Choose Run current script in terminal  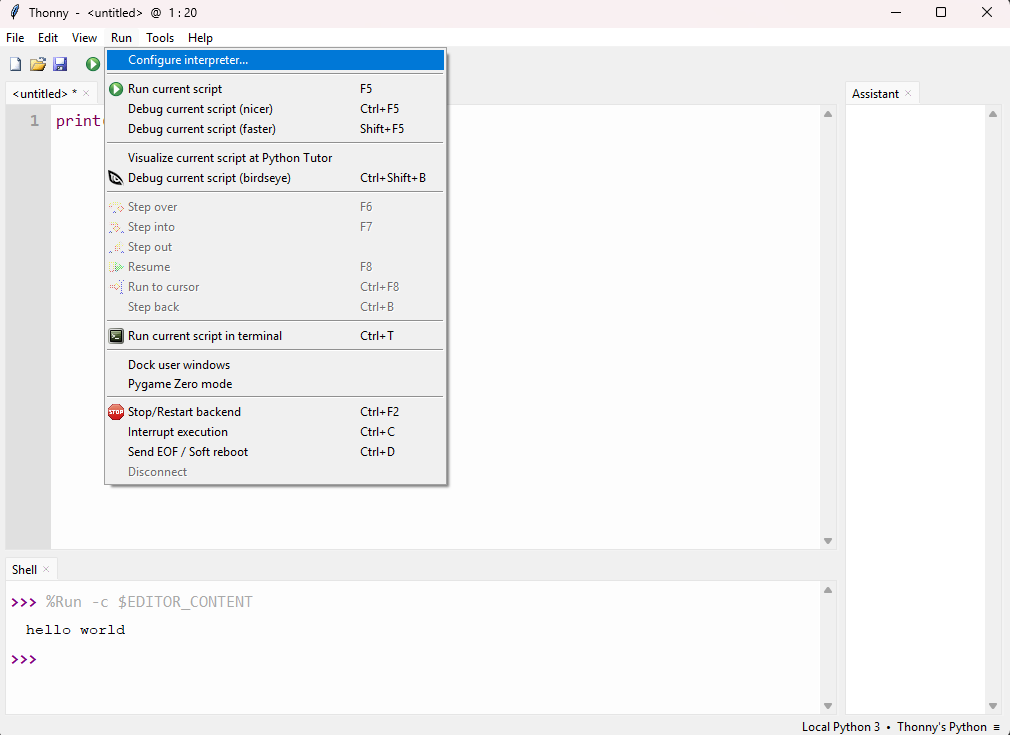(x=276, y=336)
